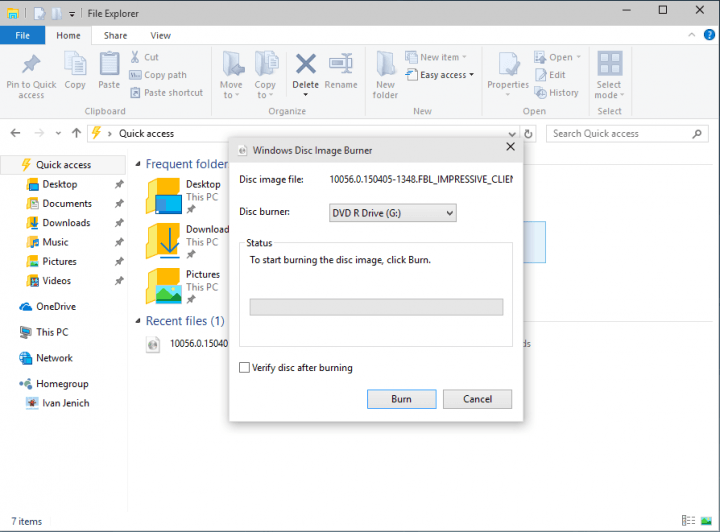Expand the Easy access dropdown
The height and width of the screenshot is (532, 720).
click(472, 75)
